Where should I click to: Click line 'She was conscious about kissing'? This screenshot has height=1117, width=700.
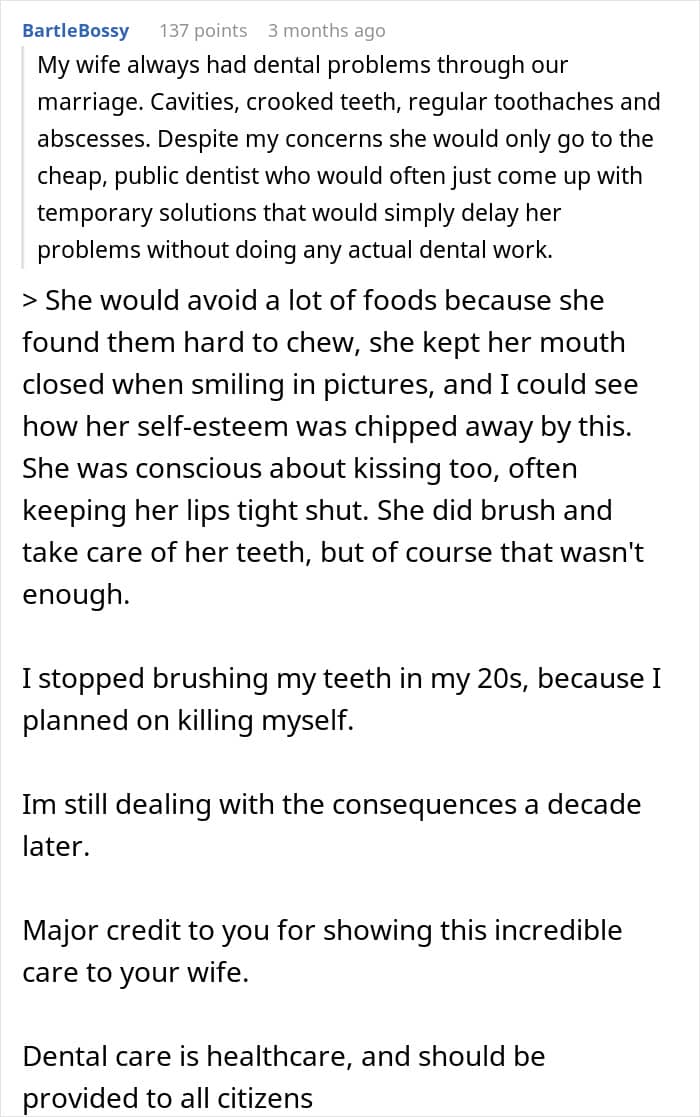300,469
